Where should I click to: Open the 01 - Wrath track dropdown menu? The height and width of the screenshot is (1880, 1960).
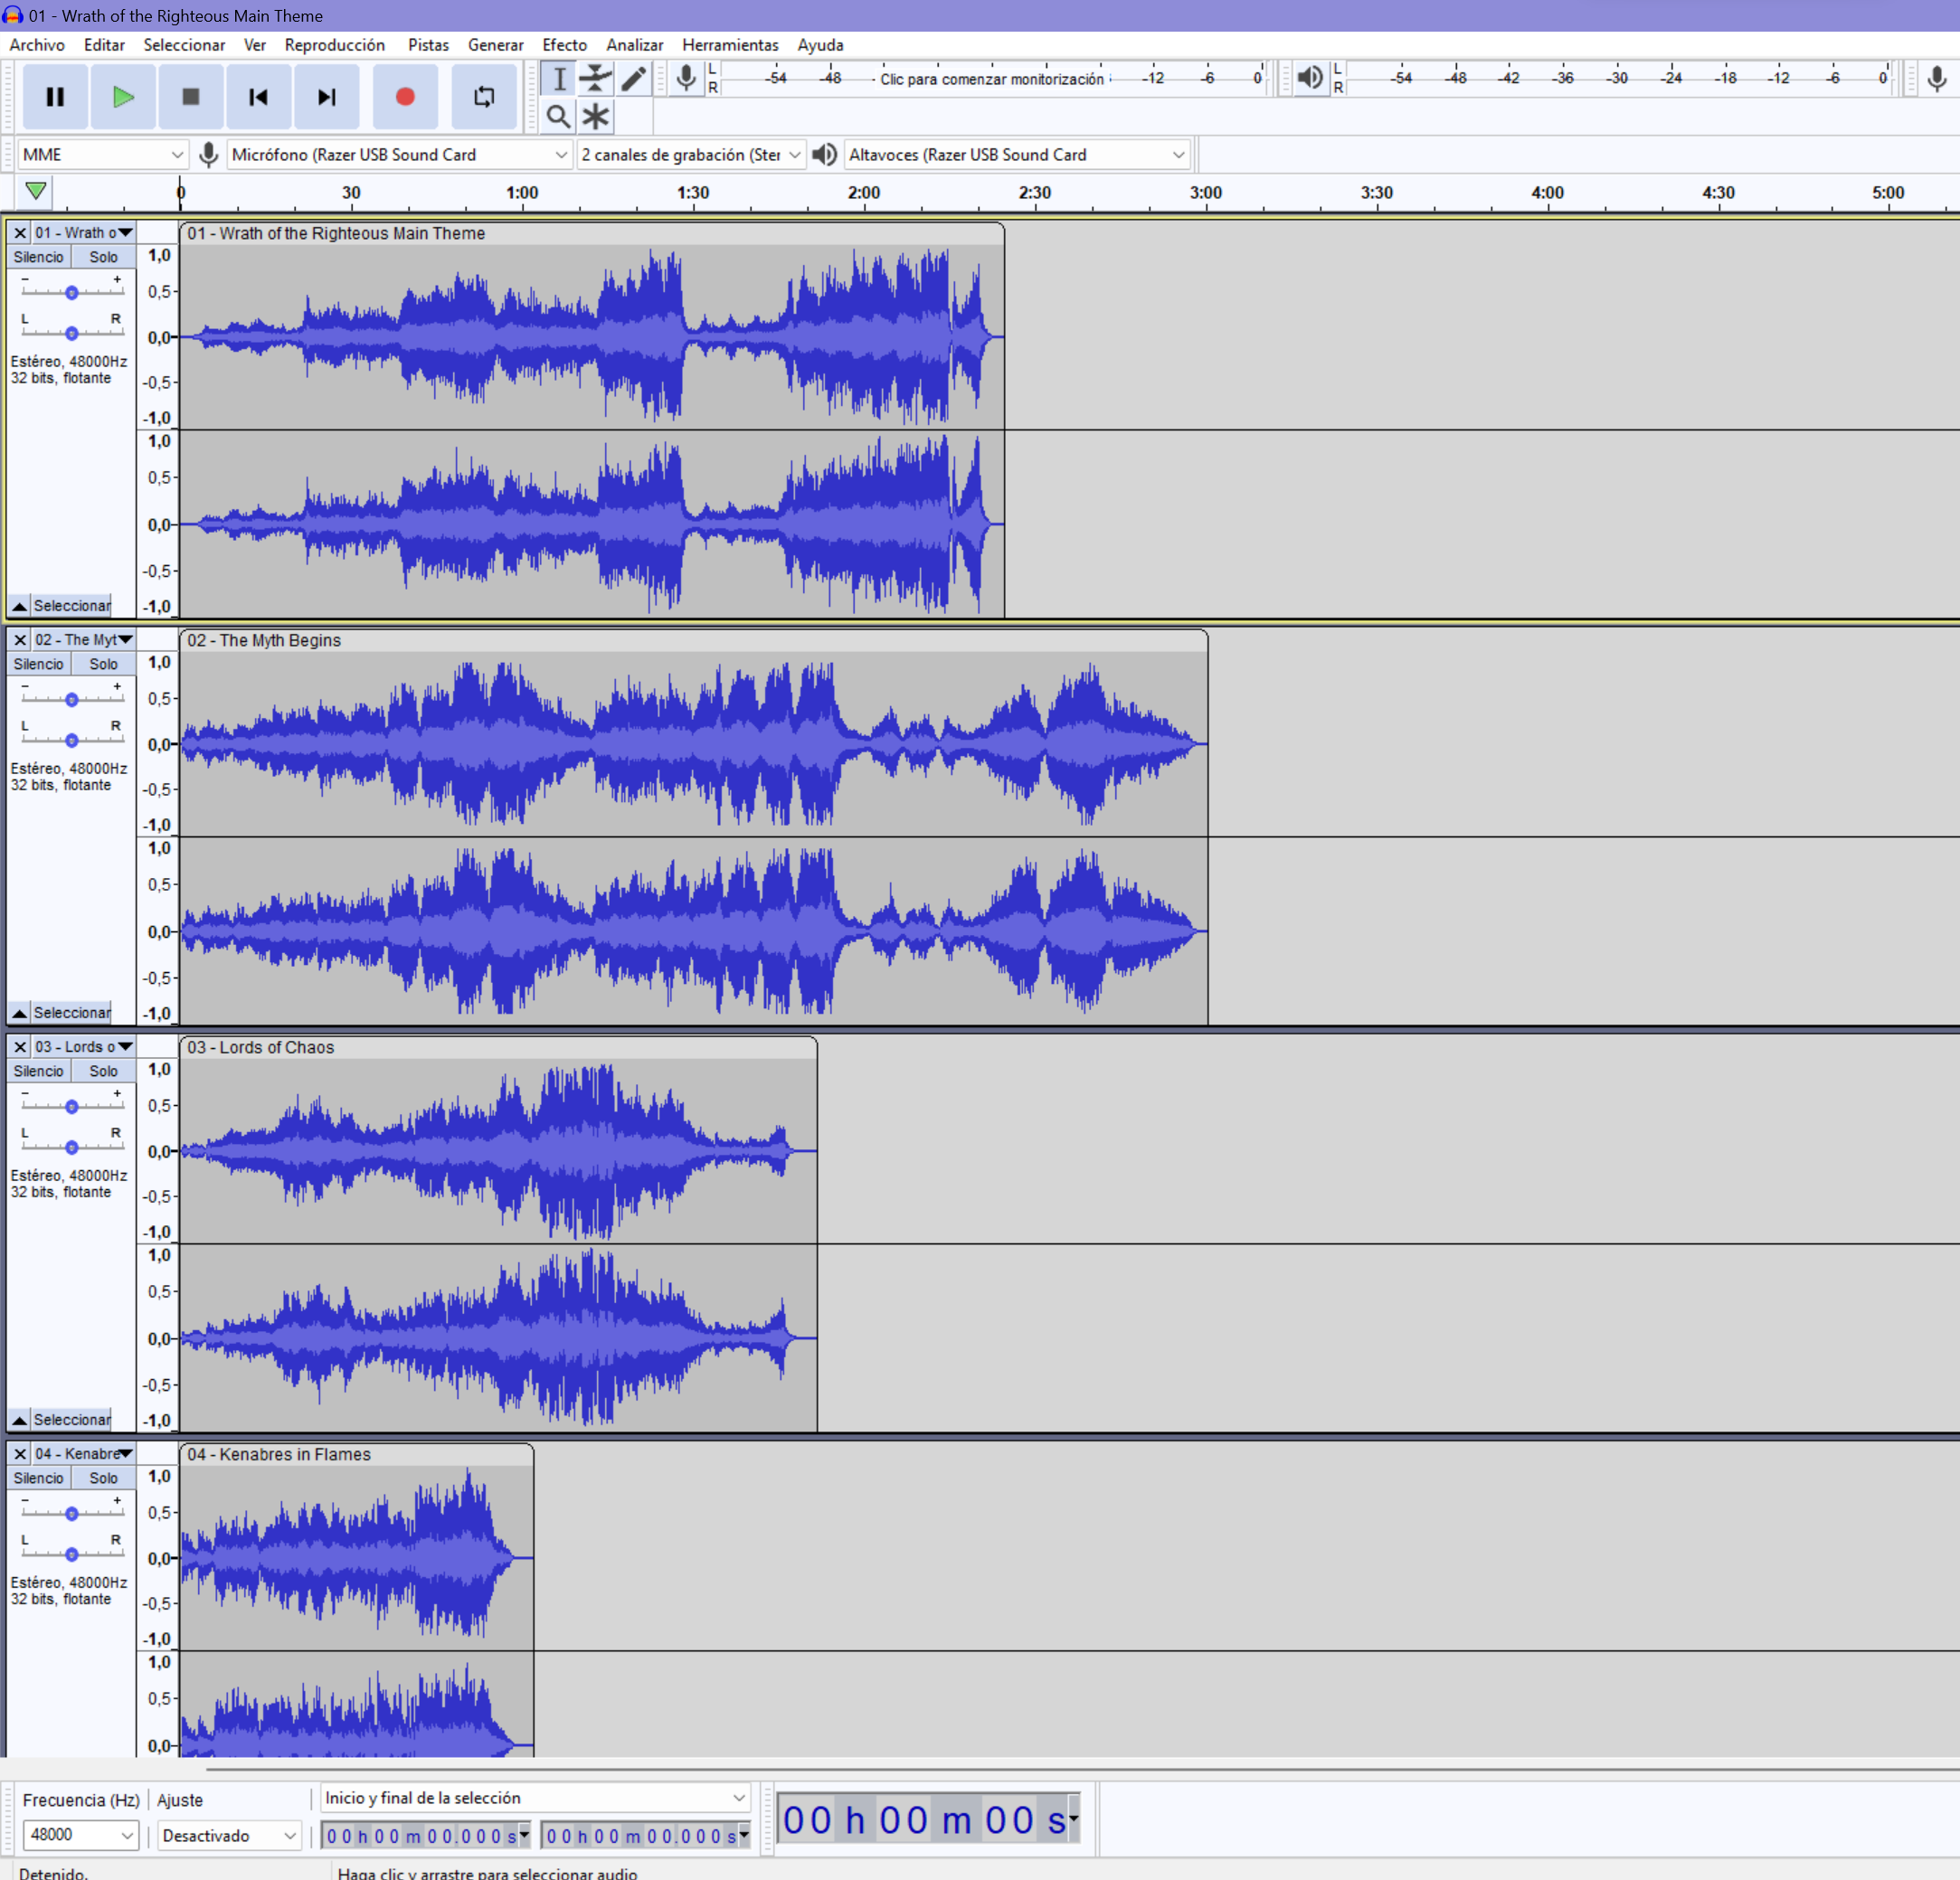coord(84,232)
